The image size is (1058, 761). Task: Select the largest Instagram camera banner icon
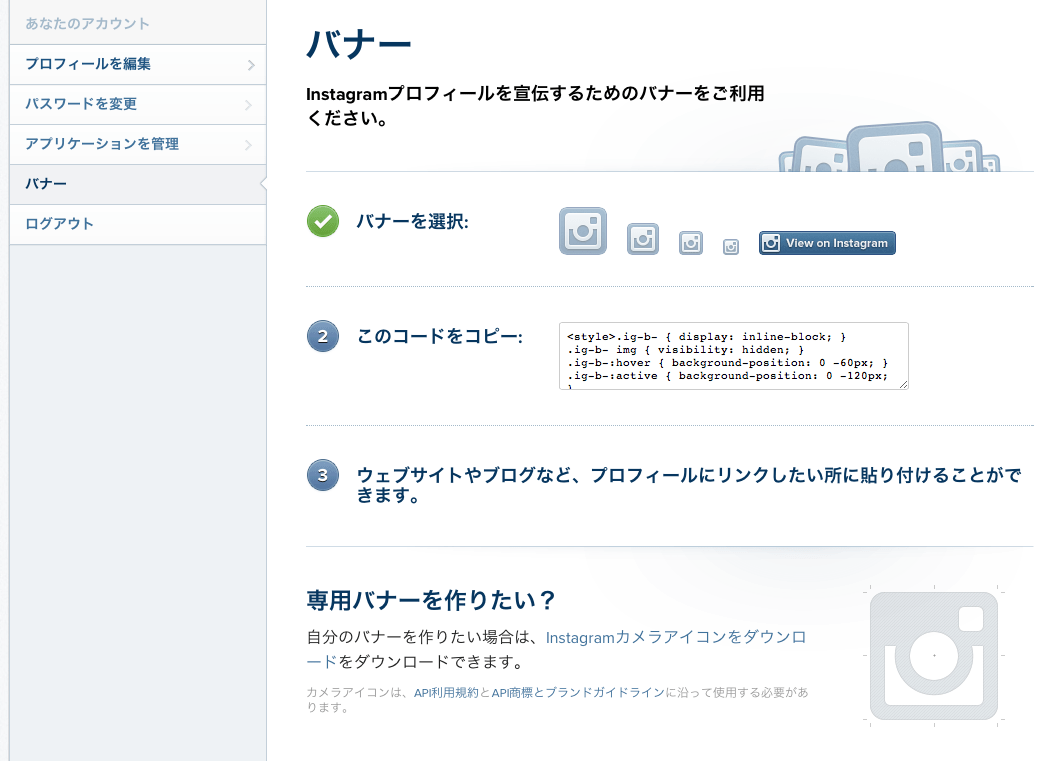[583, 231]
